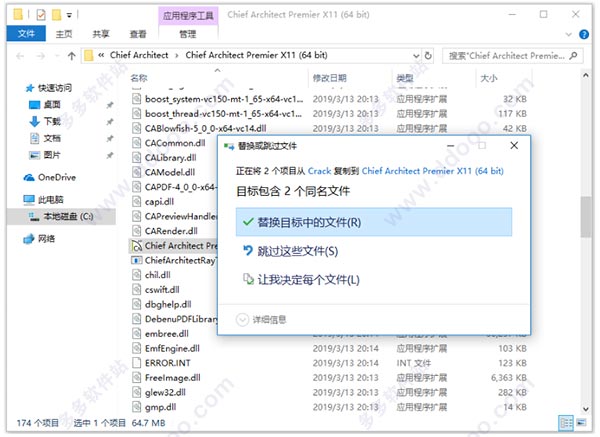This screenshot has width=600, height=437.
Task: Click scrollbar up arrow
Action: click(585, 76)
